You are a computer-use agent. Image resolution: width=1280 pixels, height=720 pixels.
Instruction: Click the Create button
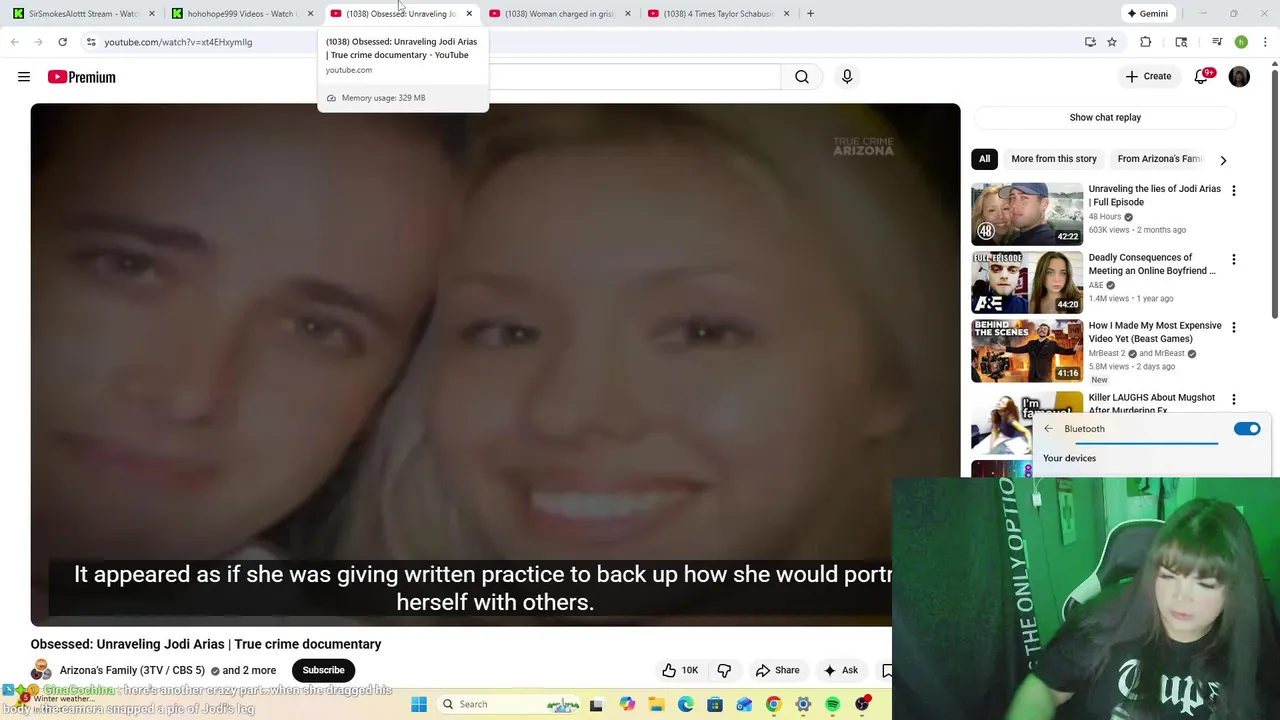click(x=1148, y=77)
